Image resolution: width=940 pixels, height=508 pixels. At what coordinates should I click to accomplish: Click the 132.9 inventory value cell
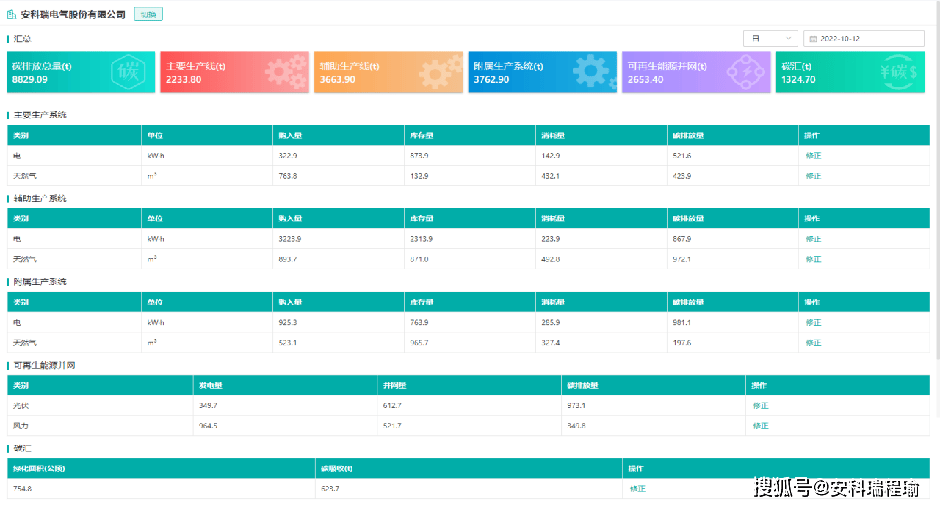[x=419, y=176]
